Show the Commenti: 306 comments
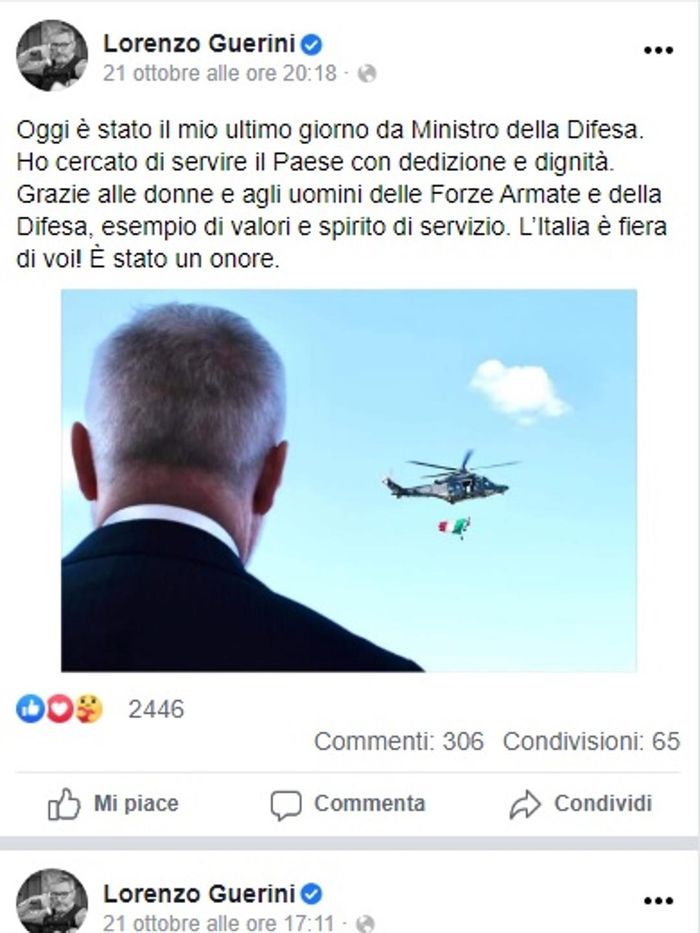Viewport: 700px width, 933px height. point(399,741)
